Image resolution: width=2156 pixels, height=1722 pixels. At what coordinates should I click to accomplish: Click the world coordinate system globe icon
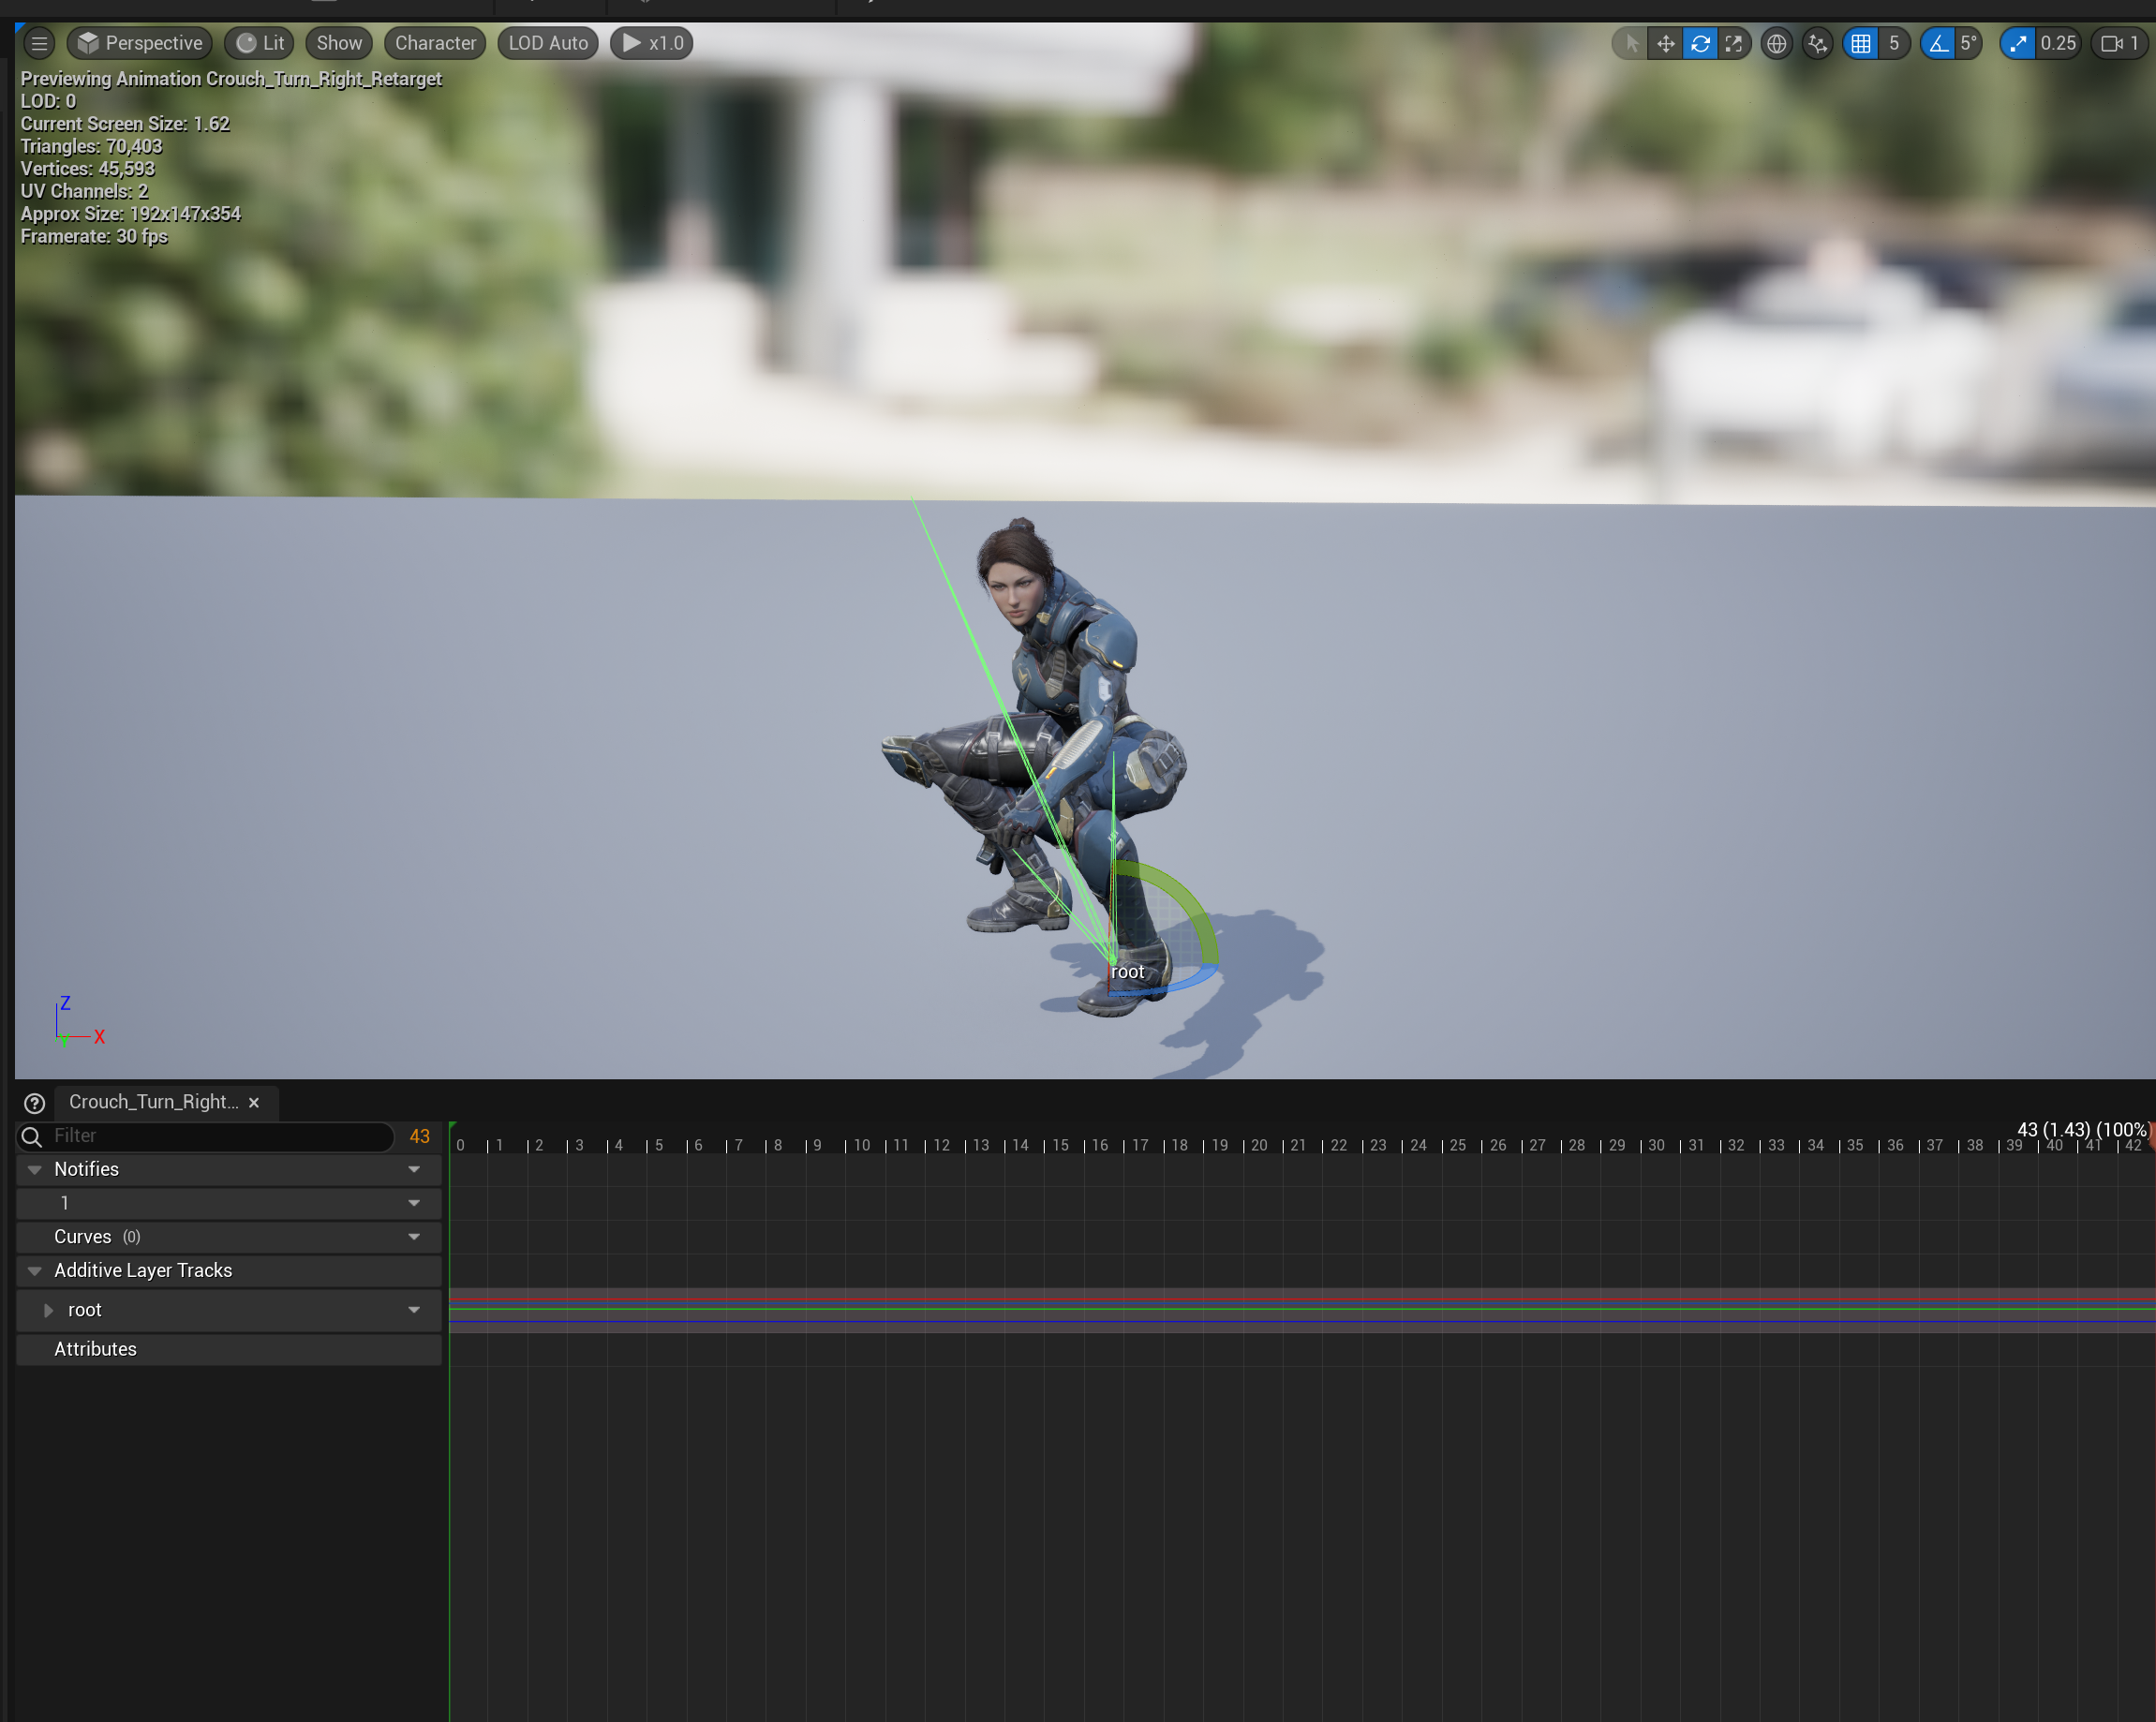click(x=1776, y=43)
